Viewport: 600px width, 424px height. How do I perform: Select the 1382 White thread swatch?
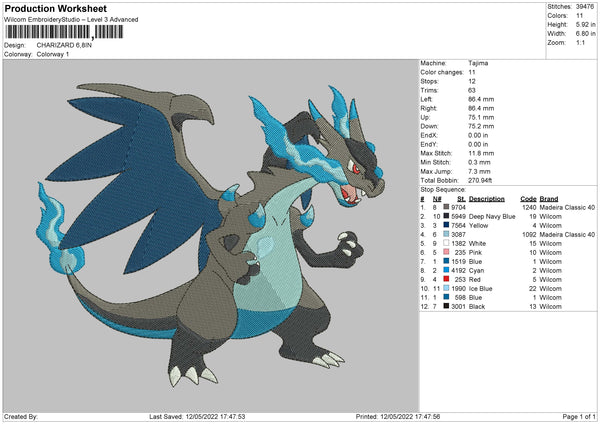[x=446, y=243]
